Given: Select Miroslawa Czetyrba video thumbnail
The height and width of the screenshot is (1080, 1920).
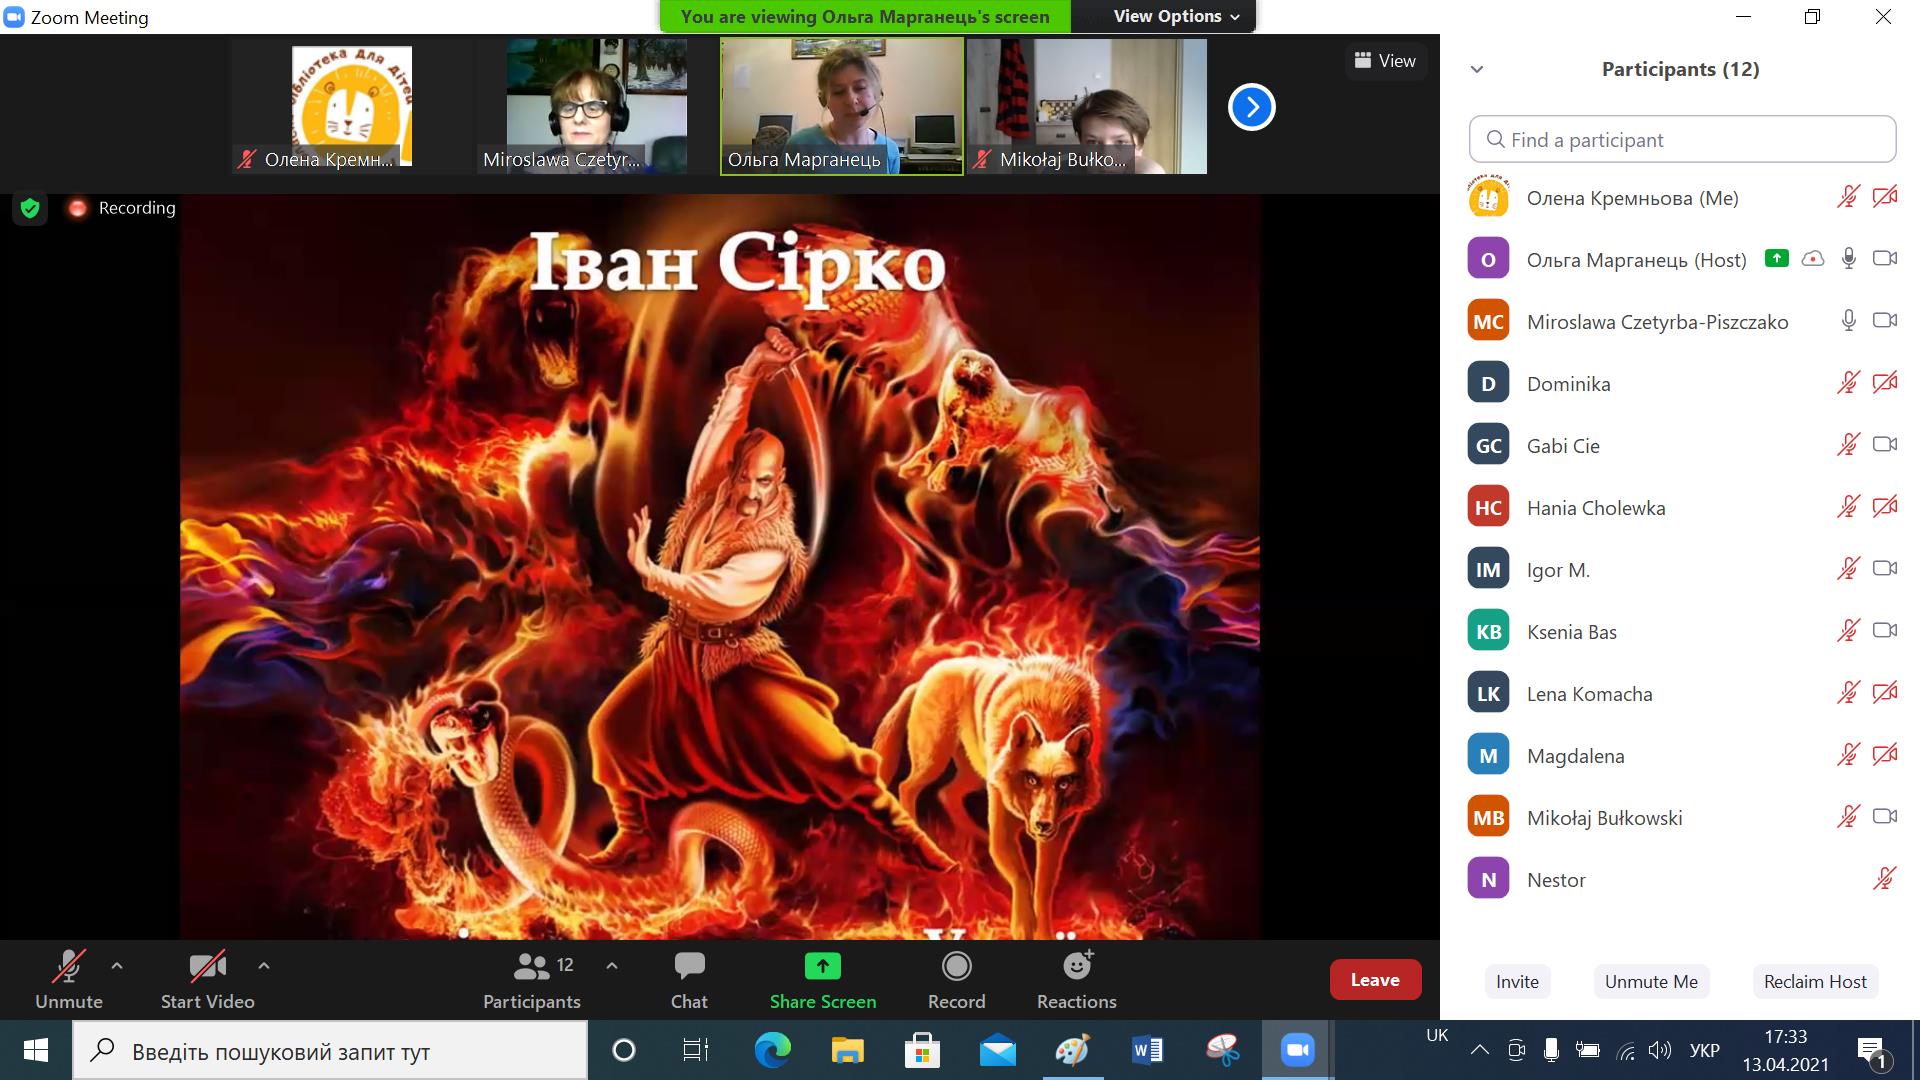Looking at the screenshot, I should pos(596,106).
